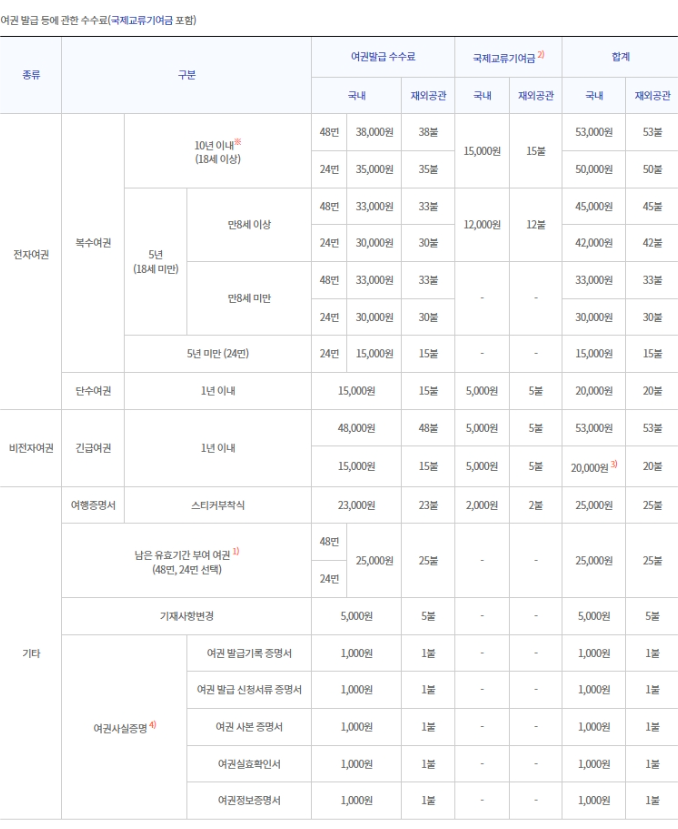Select the 42불 total value
The image size is (678, 829).
(x=652, y=243)
